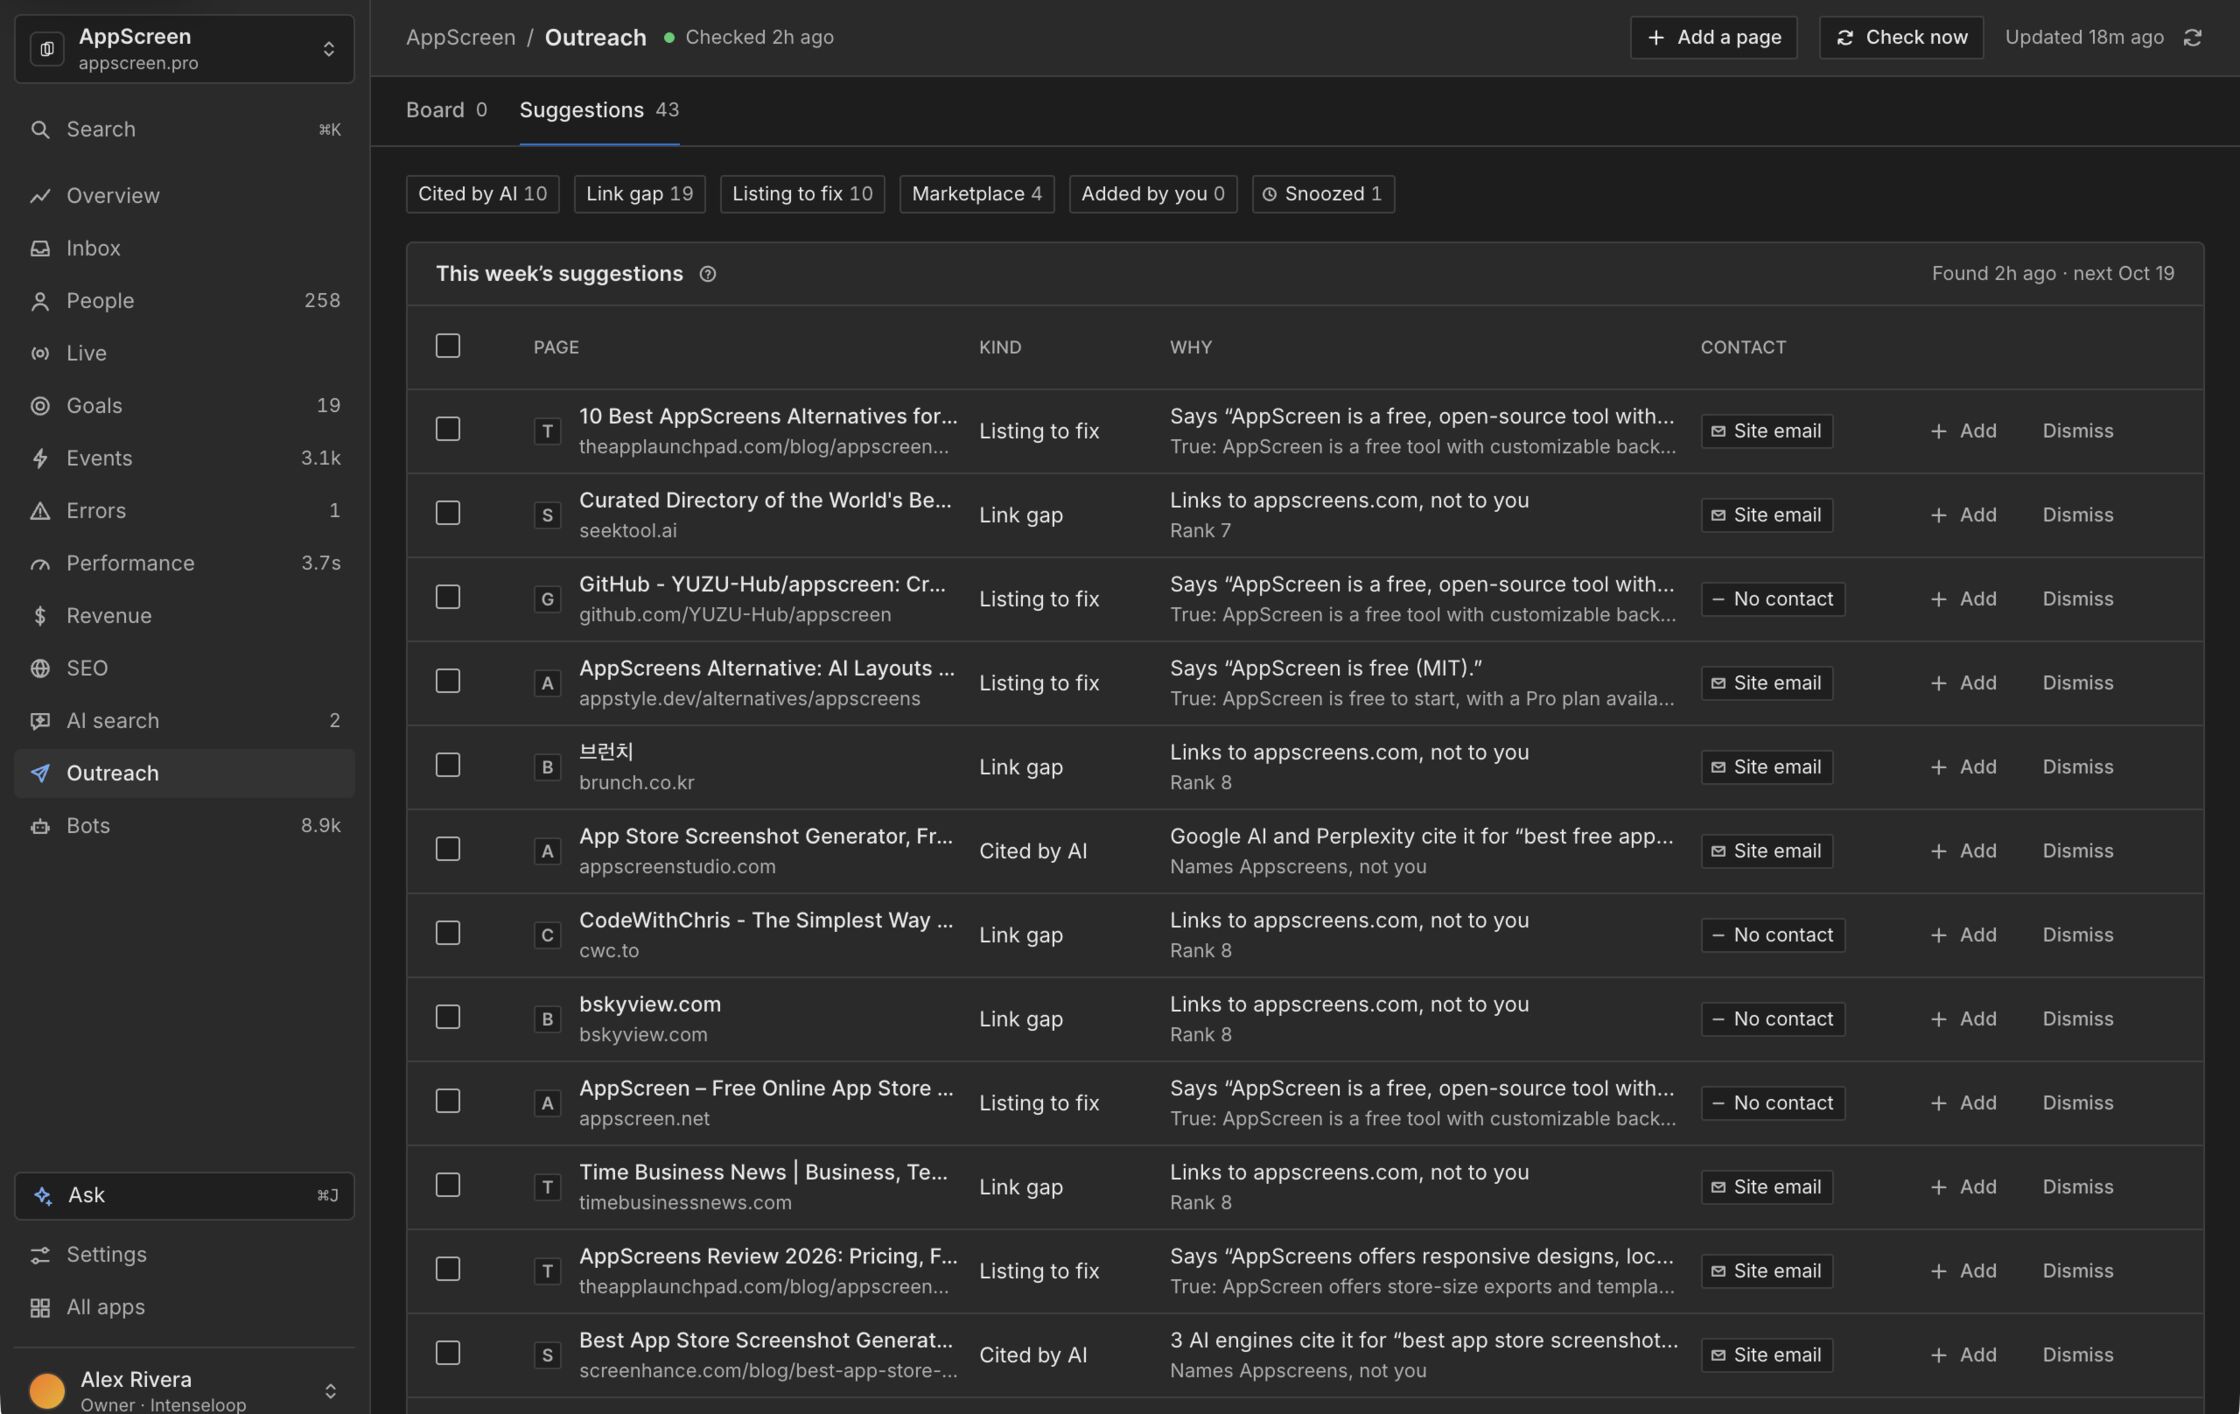Open Goals target icon
This screenshot has width=2240, height=1414.
[40, 406]
